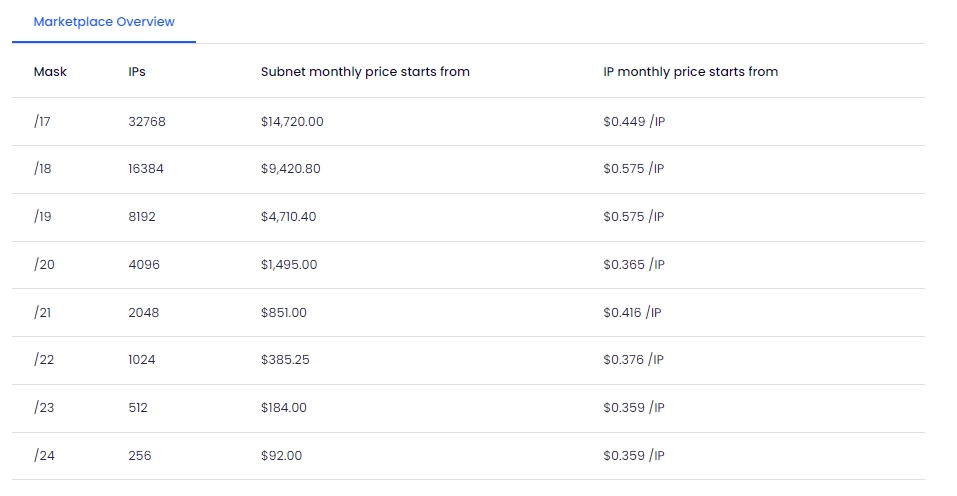Click the $184.00 subnet price
The image size is (957, 496).
coord(284,408)
